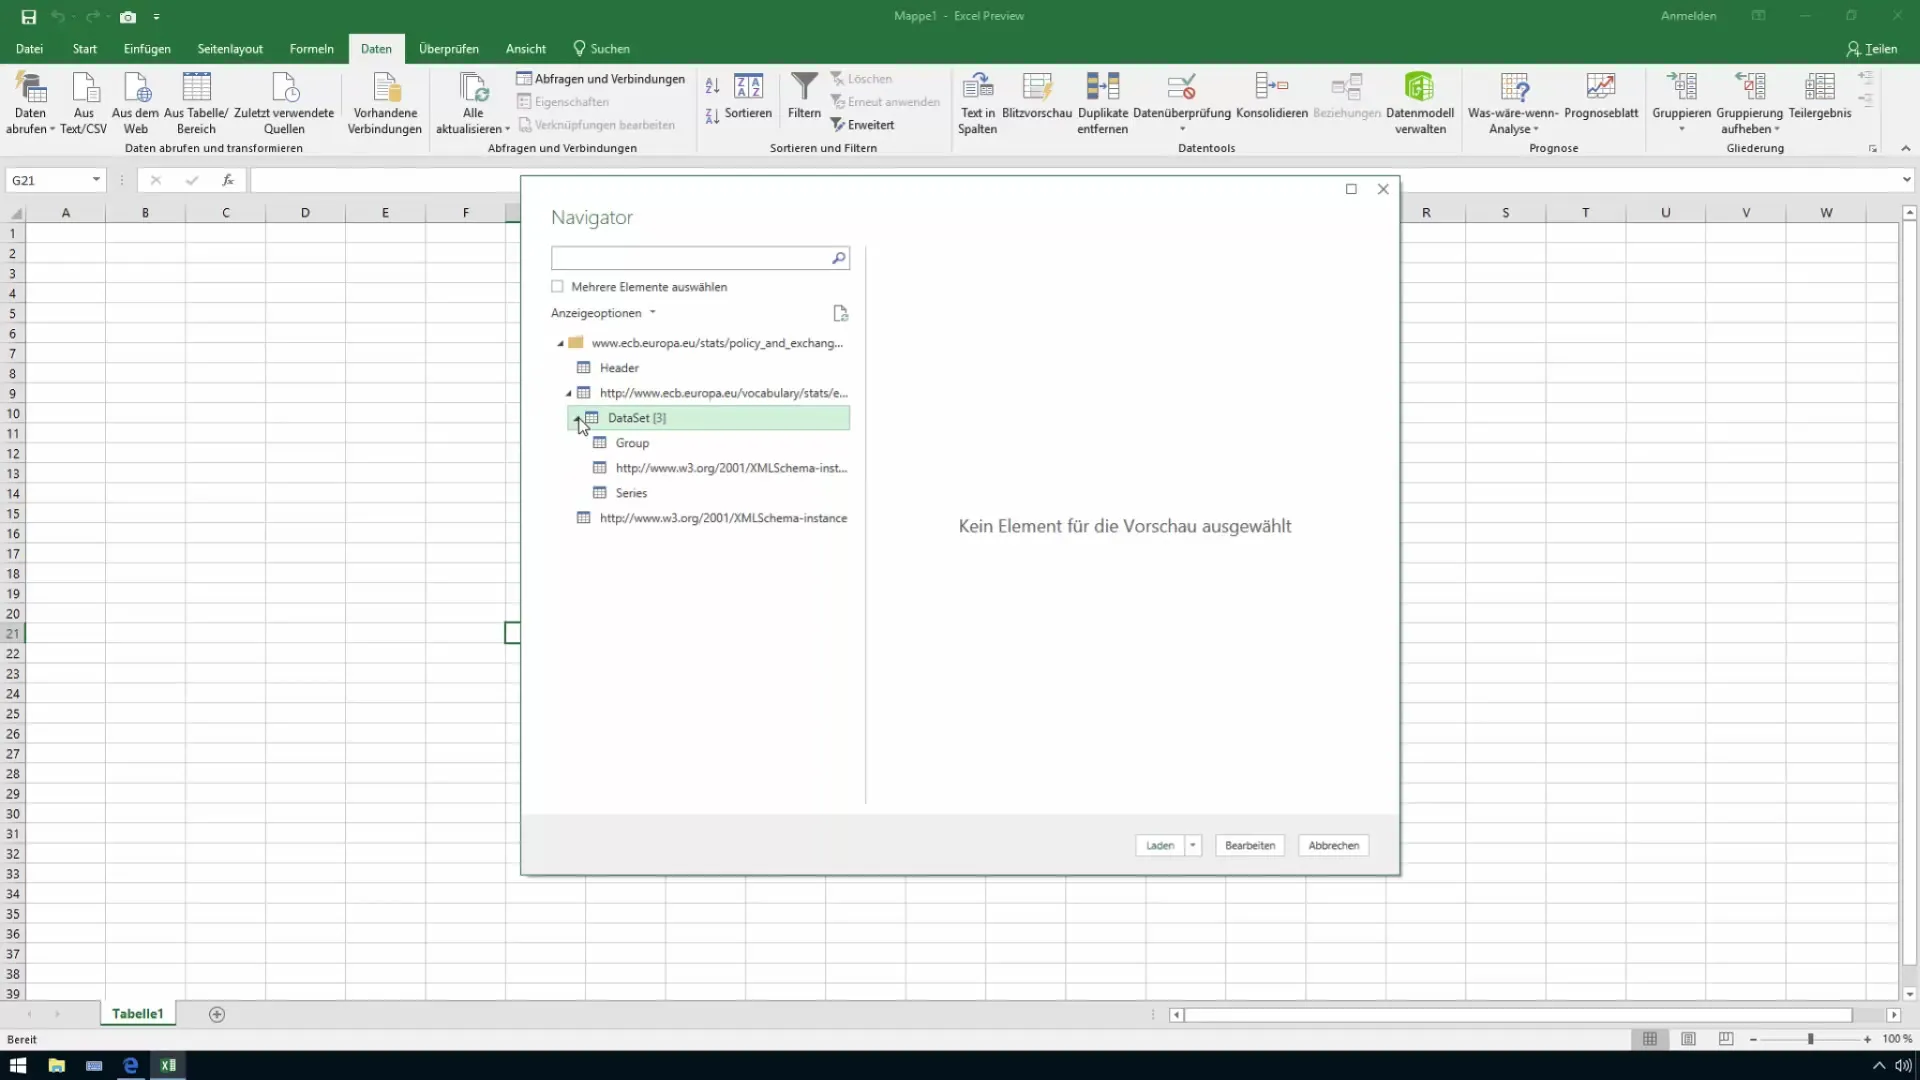This screenshot has width=1920, height=1080.
Task: Open the Seitenlayout tab
Action: pyautogui.click(x=230, y=48)
